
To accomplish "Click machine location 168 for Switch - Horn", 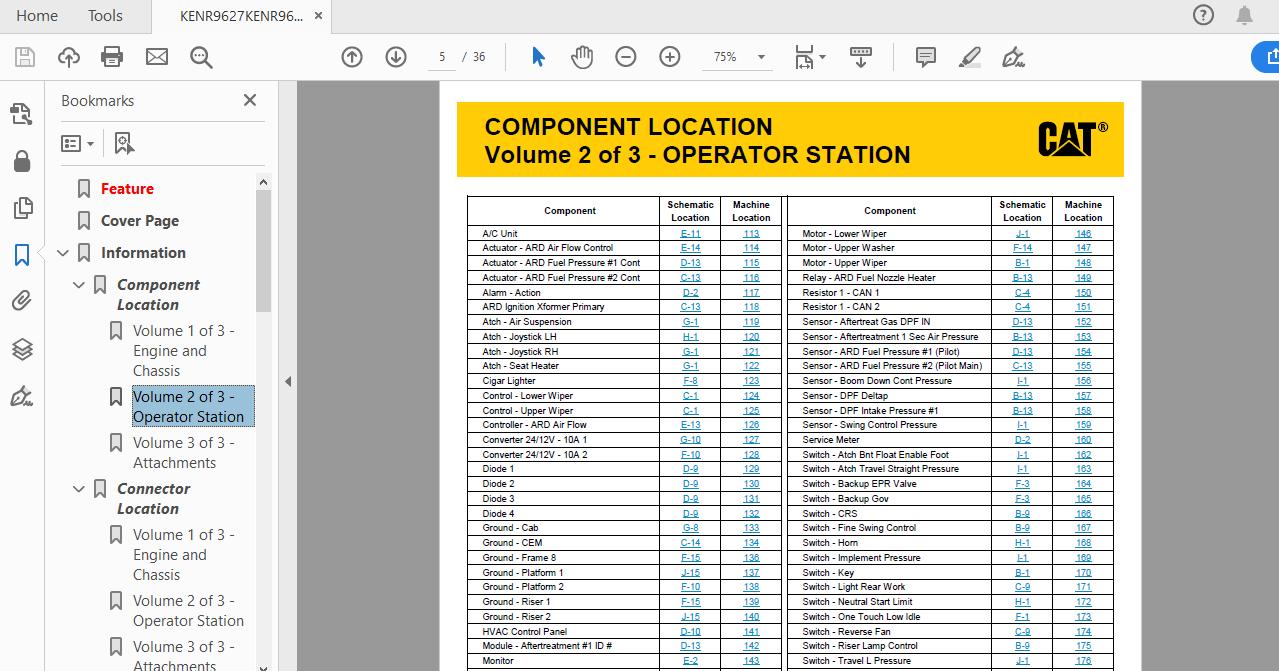I will click(x=1083, y=543).
